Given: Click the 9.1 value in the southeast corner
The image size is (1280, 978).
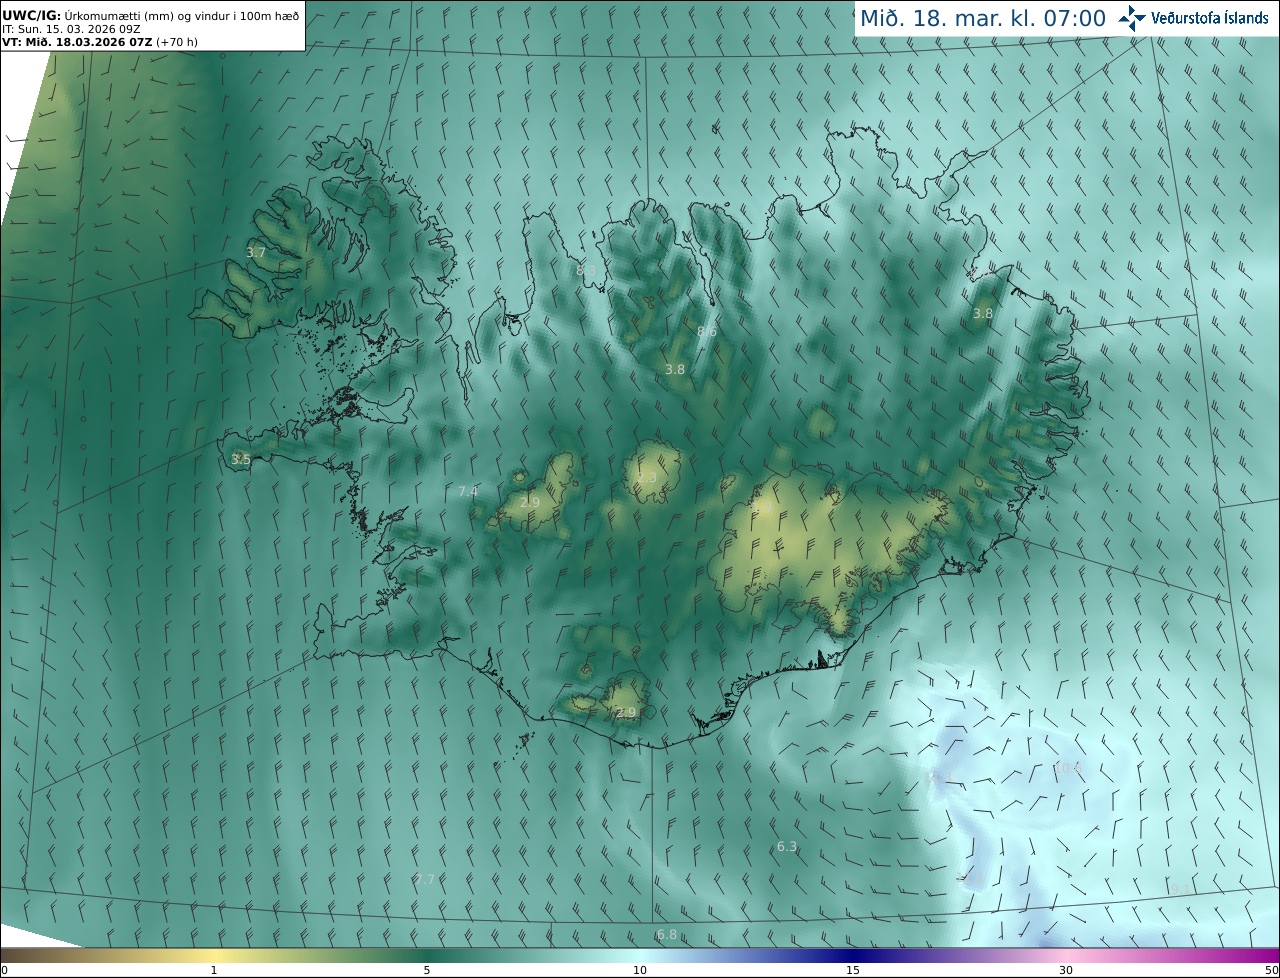Looking at the screenshot, I should (x=1181, y=889).
